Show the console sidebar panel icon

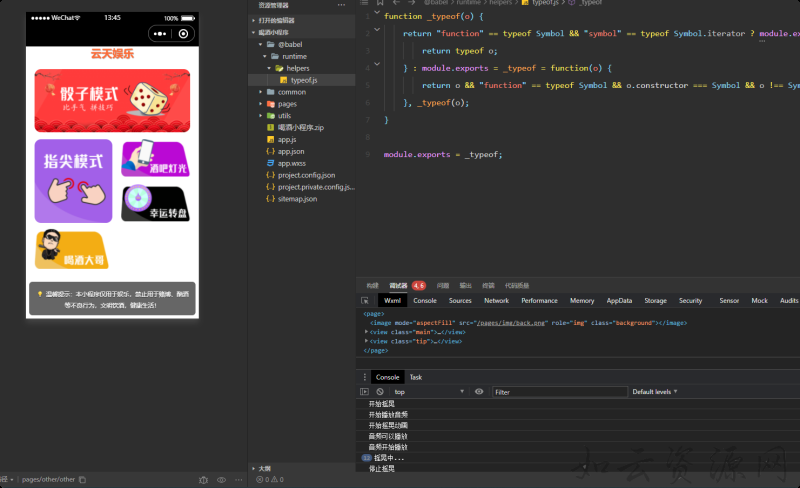tap(365, 392)
